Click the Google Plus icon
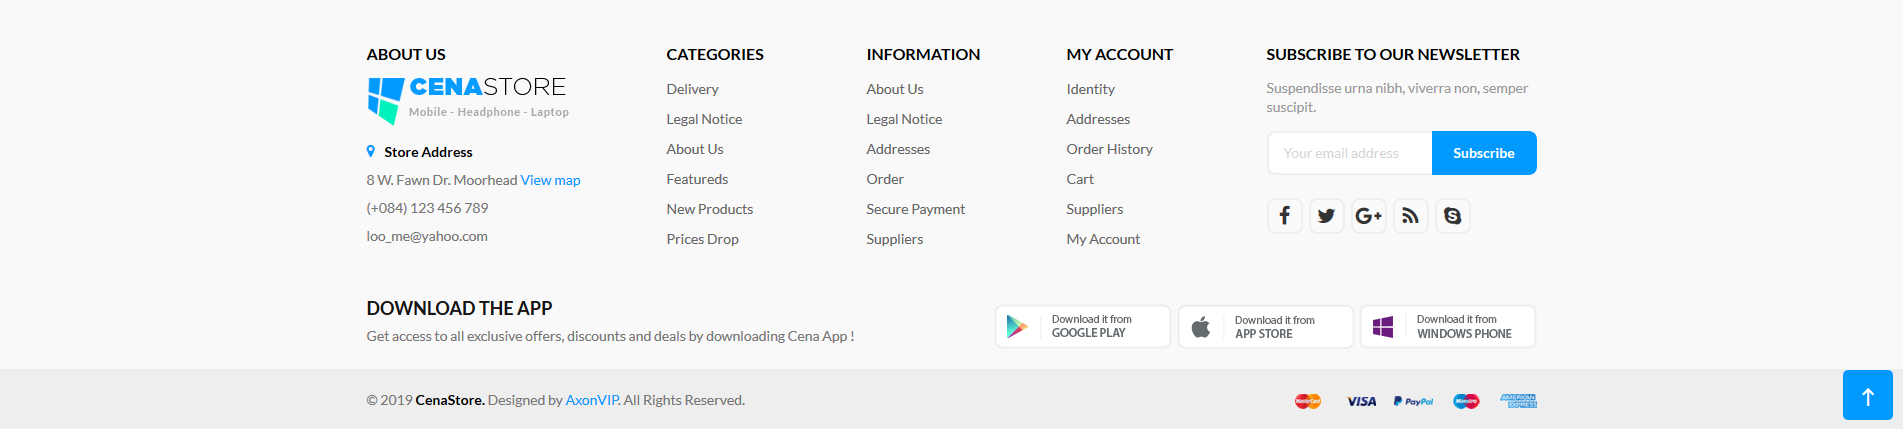 [1369, 216]
